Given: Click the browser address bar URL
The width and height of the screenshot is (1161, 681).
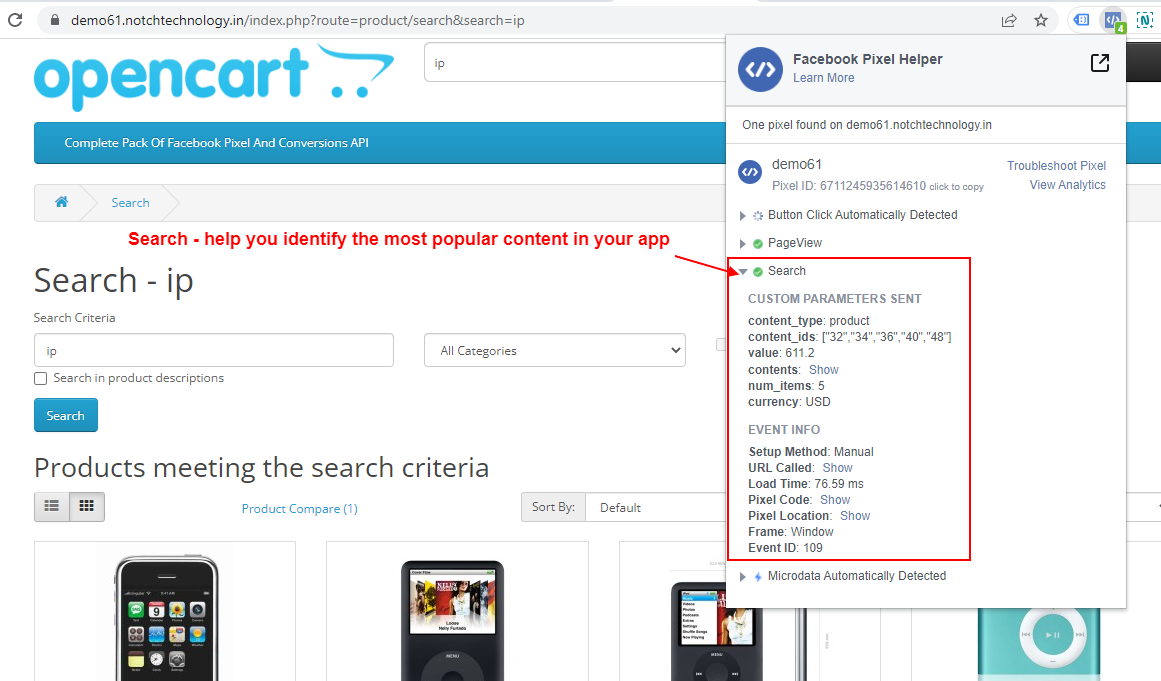Looking at the screenshot, I should pos(298,20).
